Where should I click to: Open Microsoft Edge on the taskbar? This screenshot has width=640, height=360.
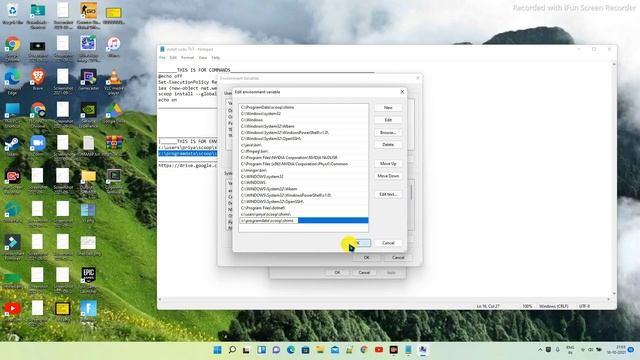click(x=291, y=350)
